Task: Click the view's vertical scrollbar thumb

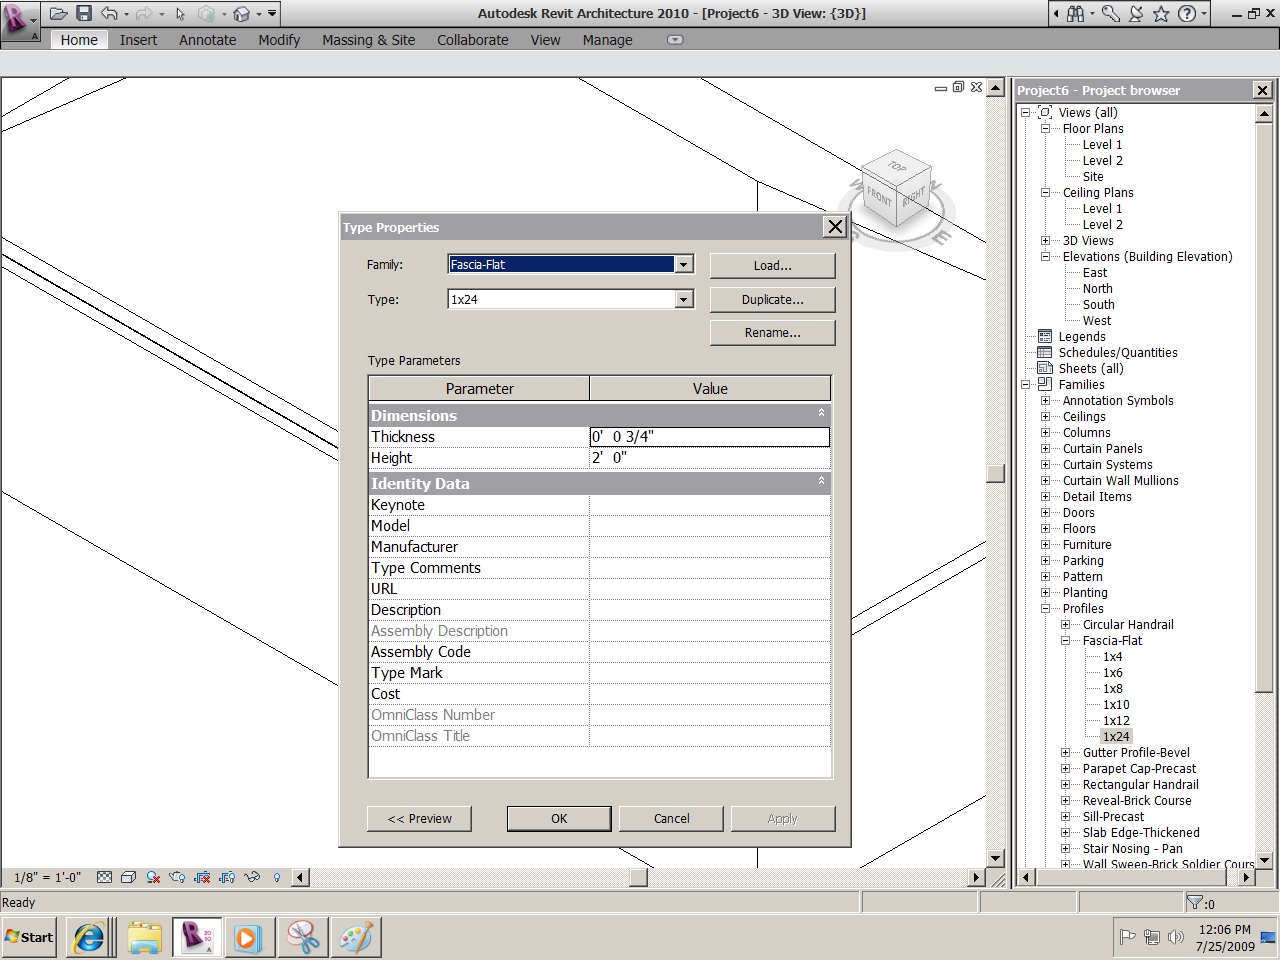Action: pos(995,473)
